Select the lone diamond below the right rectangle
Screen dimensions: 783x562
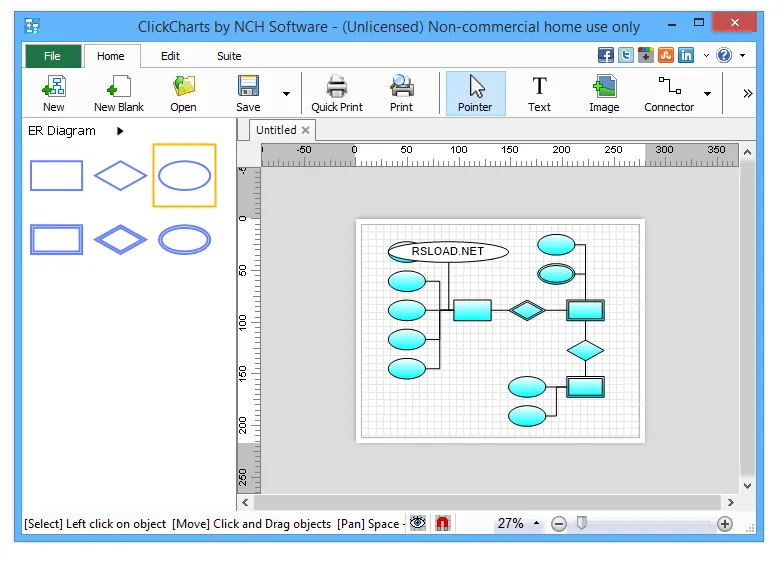[x=585, y=350]
